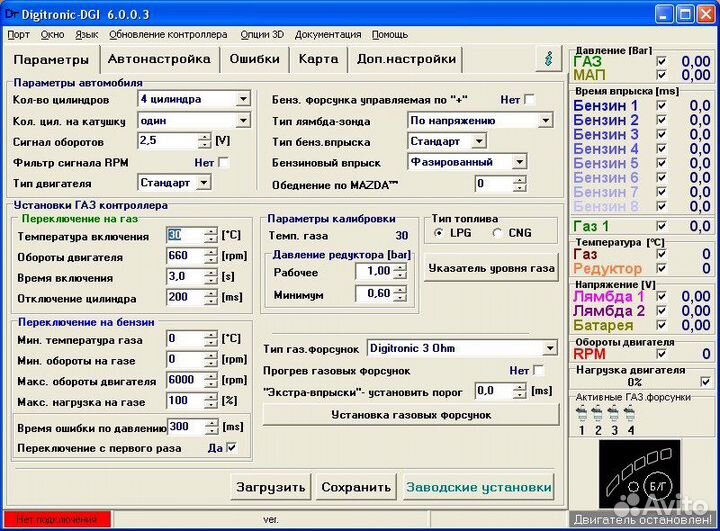Open the Порт menu
Viewport: 720px width, 531px height.
18,34
